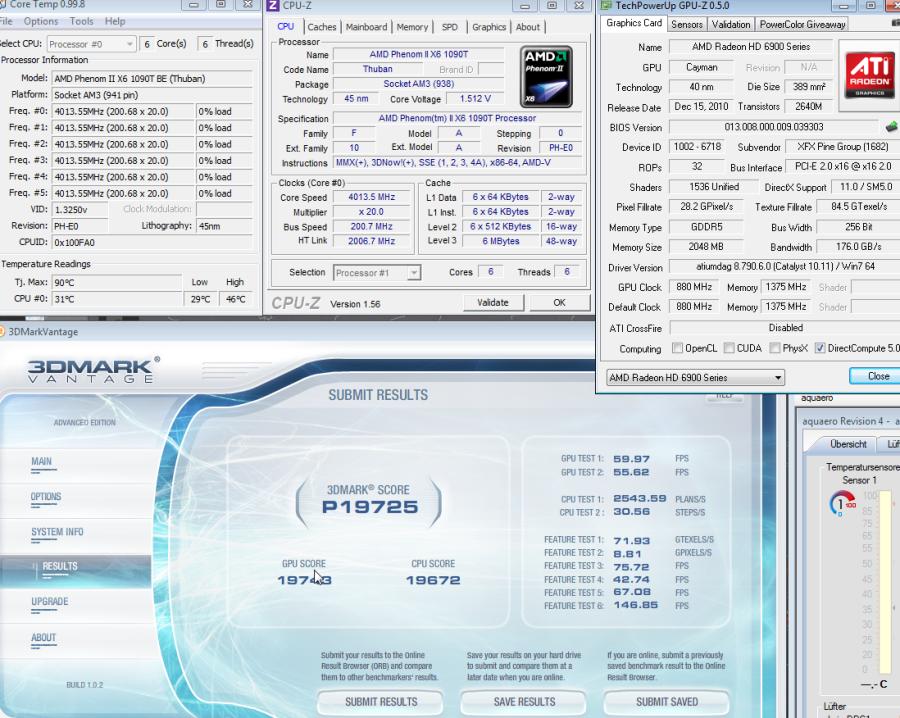Screen dimensions: 900x718
Task: Open the ABOUT section in 3DMark sidebar
Action: pyautogui.click(x=44, y=638)
